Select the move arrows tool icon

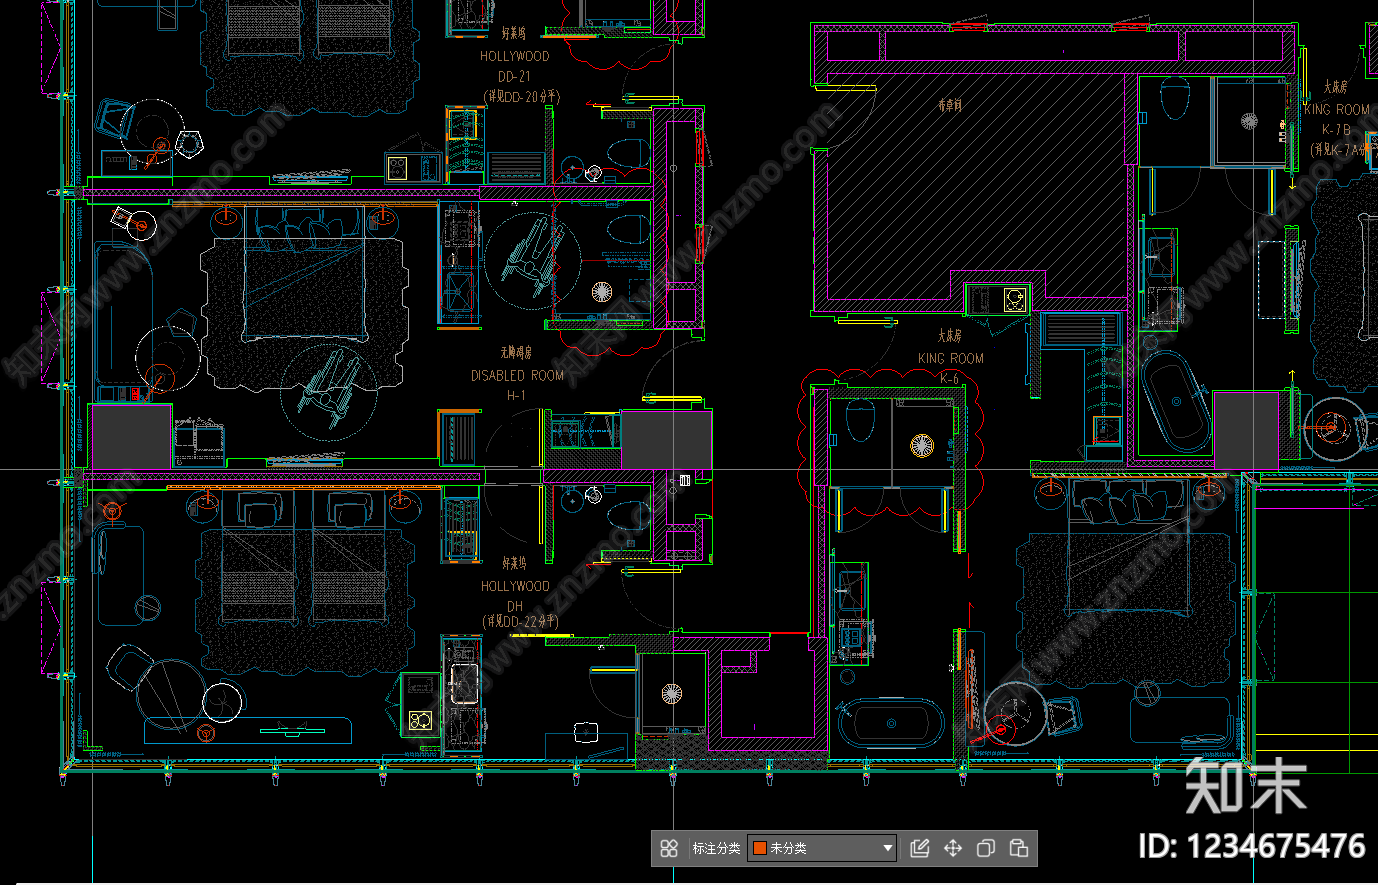pos(953,848)
